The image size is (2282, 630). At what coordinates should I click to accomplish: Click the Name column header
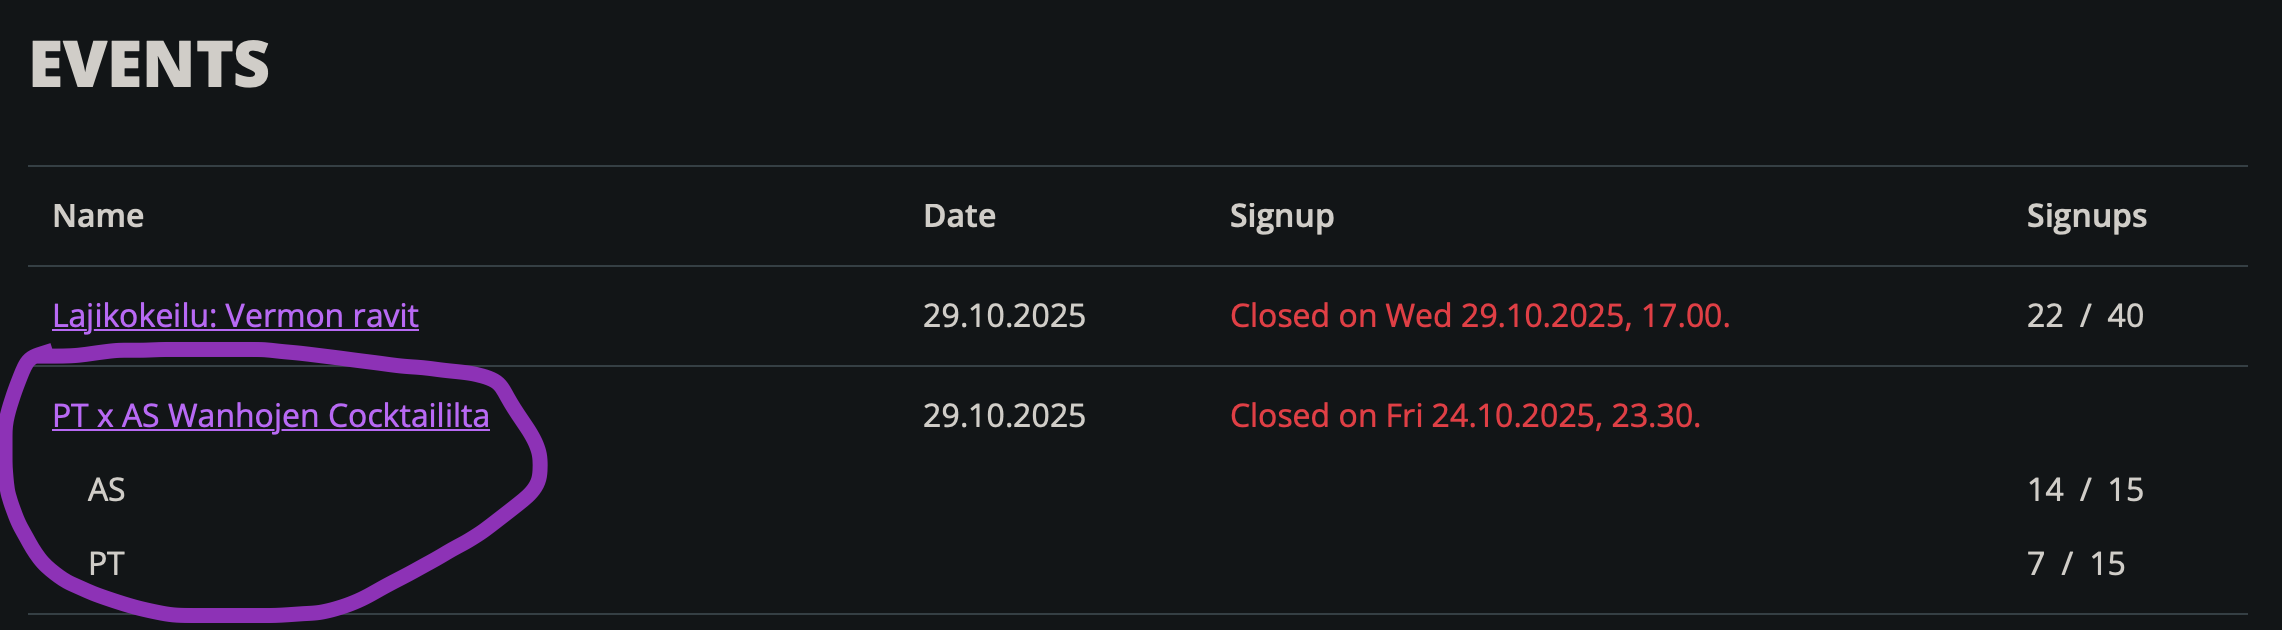pyautogui.click(x=98, y=216)
